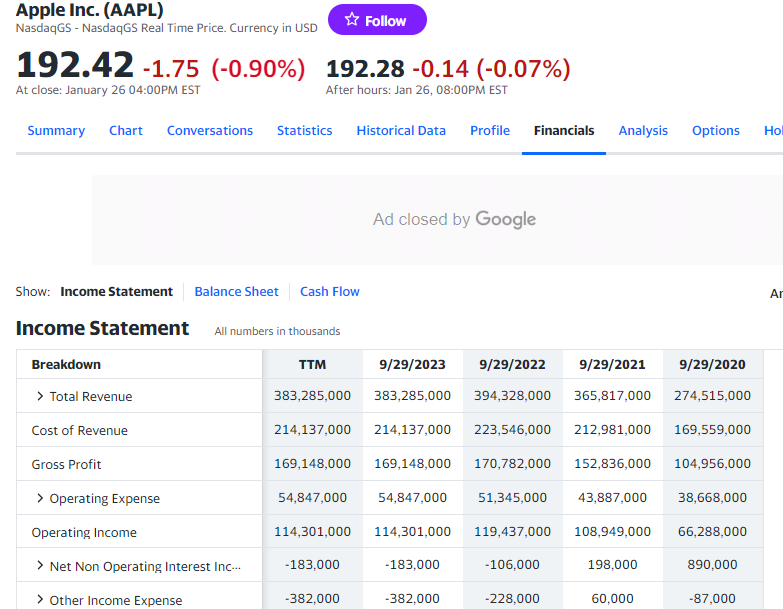Screen dimensions: 783x609
Task: Click the 9/29/2020 column header
Action: (x=713, y=364)
